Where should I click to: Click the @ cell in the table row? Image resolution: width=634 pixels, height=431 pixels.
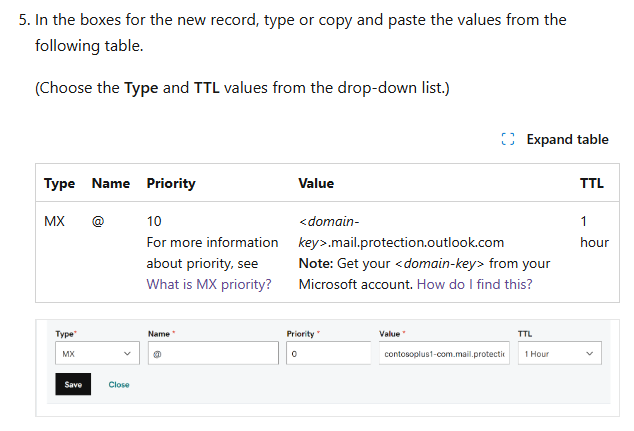(98, 221)
